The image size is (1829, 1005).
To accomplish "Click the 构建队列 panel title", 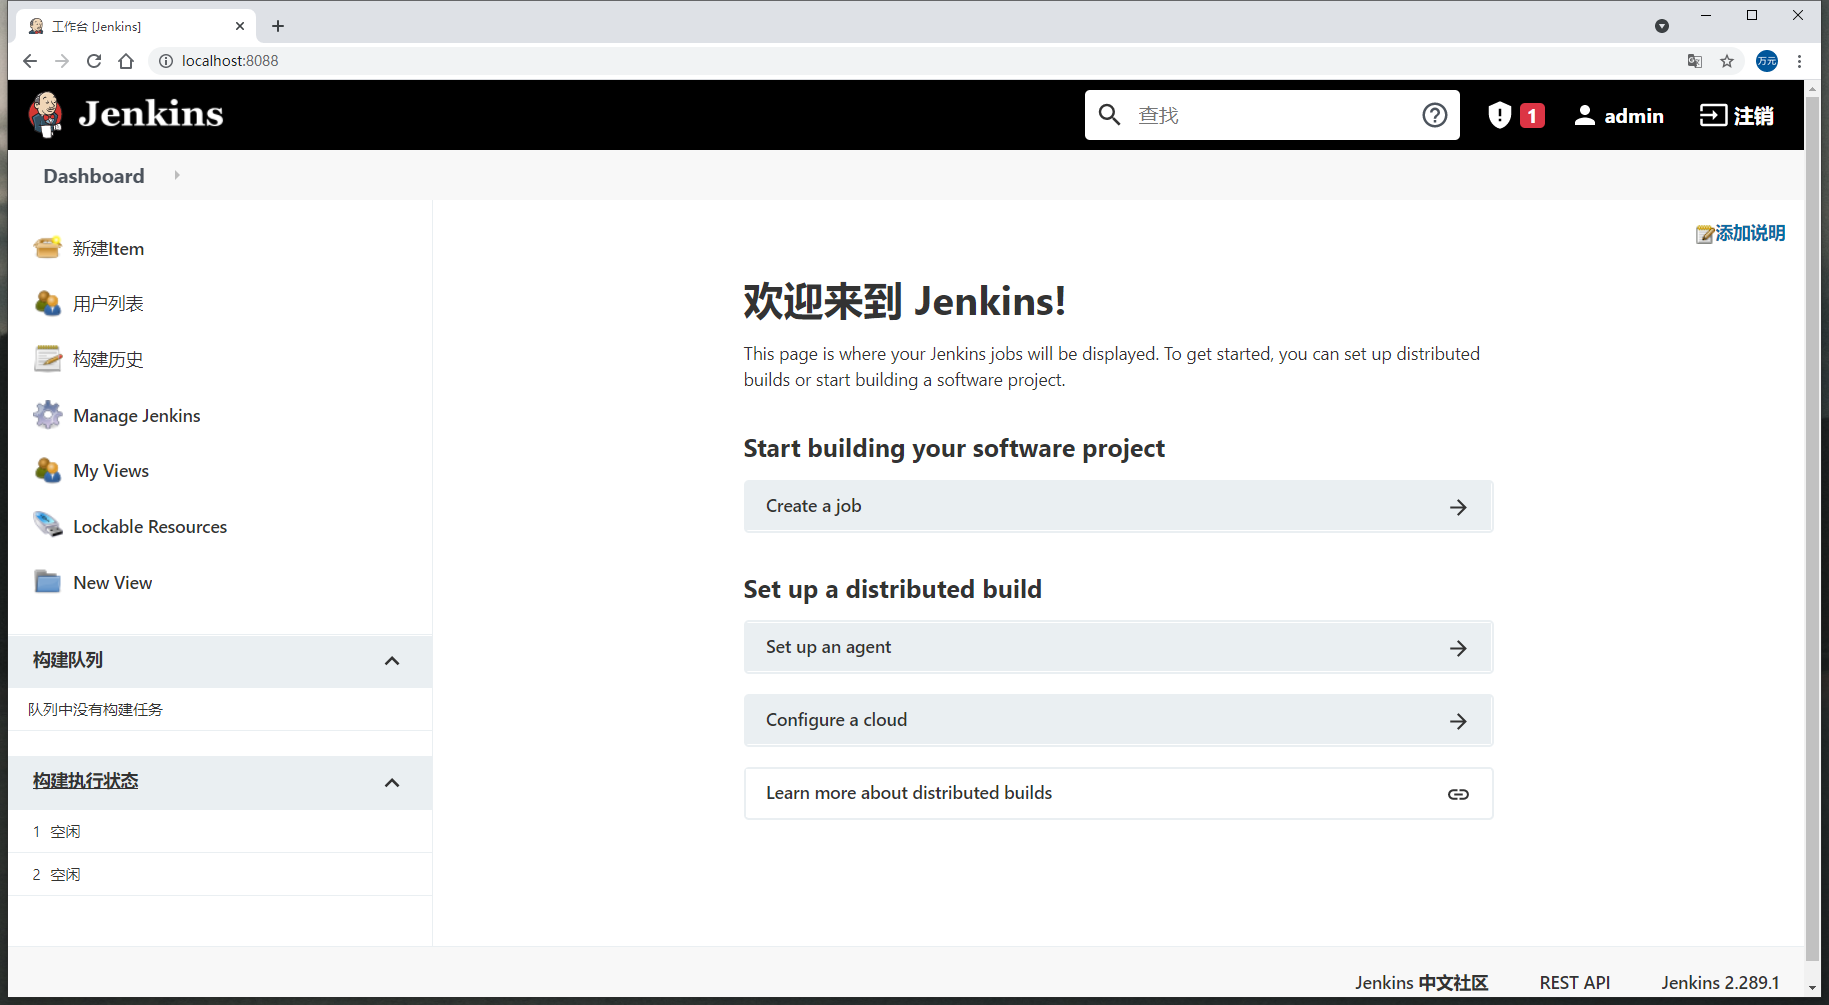I will tap(68, 660).
